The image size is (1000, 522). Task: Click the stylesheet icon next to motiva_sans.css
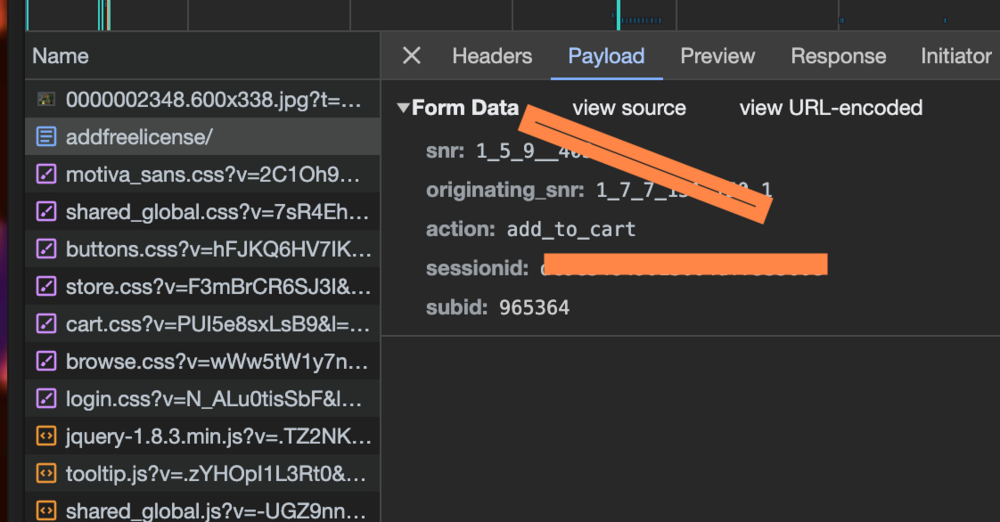tap(46, 175)
